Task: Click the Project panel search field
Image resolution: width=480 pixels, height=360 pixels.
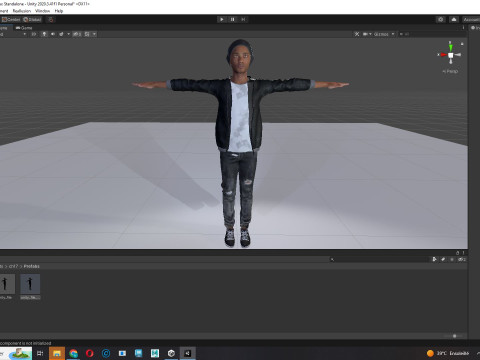Action: [378, 259]
